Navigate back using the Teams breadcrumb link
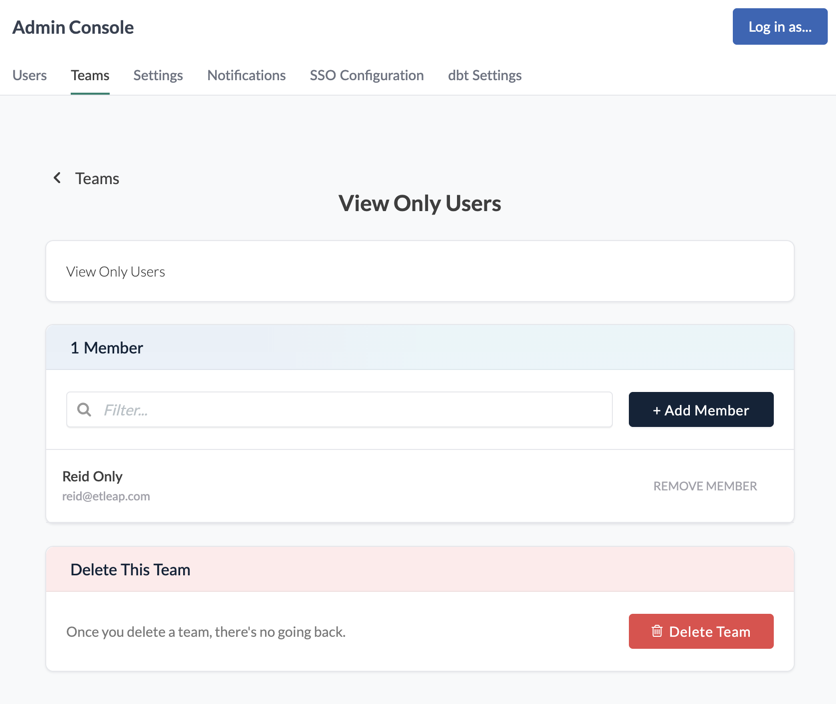The image size is (836, 704). pyautogui.click(x=97, y=178)
